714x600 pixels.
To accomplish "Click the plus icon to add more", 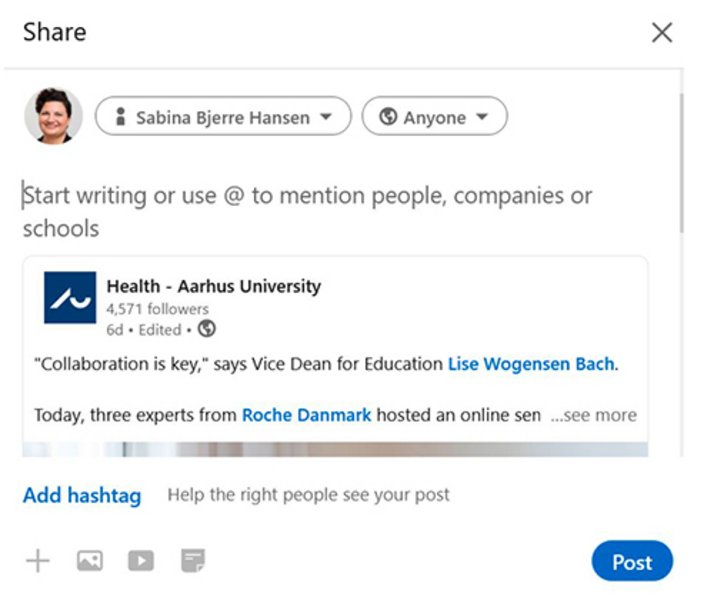I will pyautogui.click(x=37, y=561).
